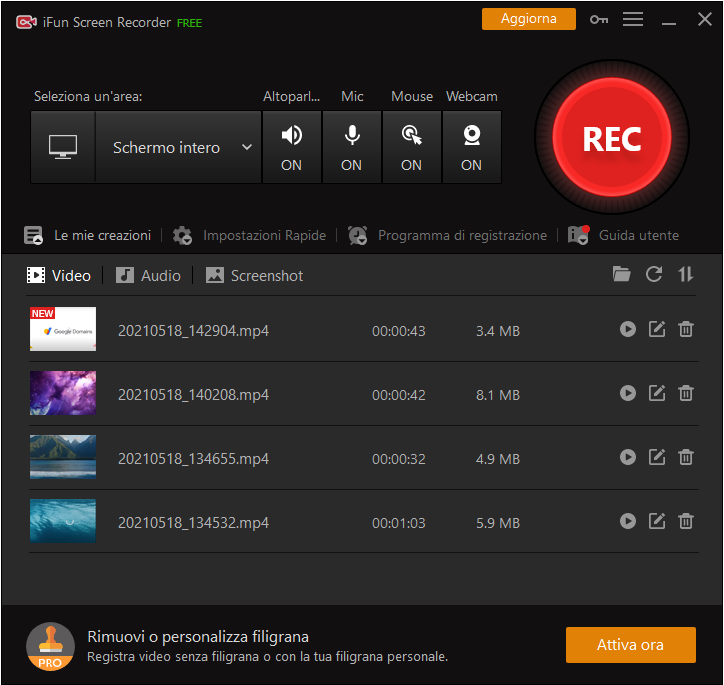The width and height of the screenshot is (724, 685).
Task: Click the refresh list icon
Action: 654,274
